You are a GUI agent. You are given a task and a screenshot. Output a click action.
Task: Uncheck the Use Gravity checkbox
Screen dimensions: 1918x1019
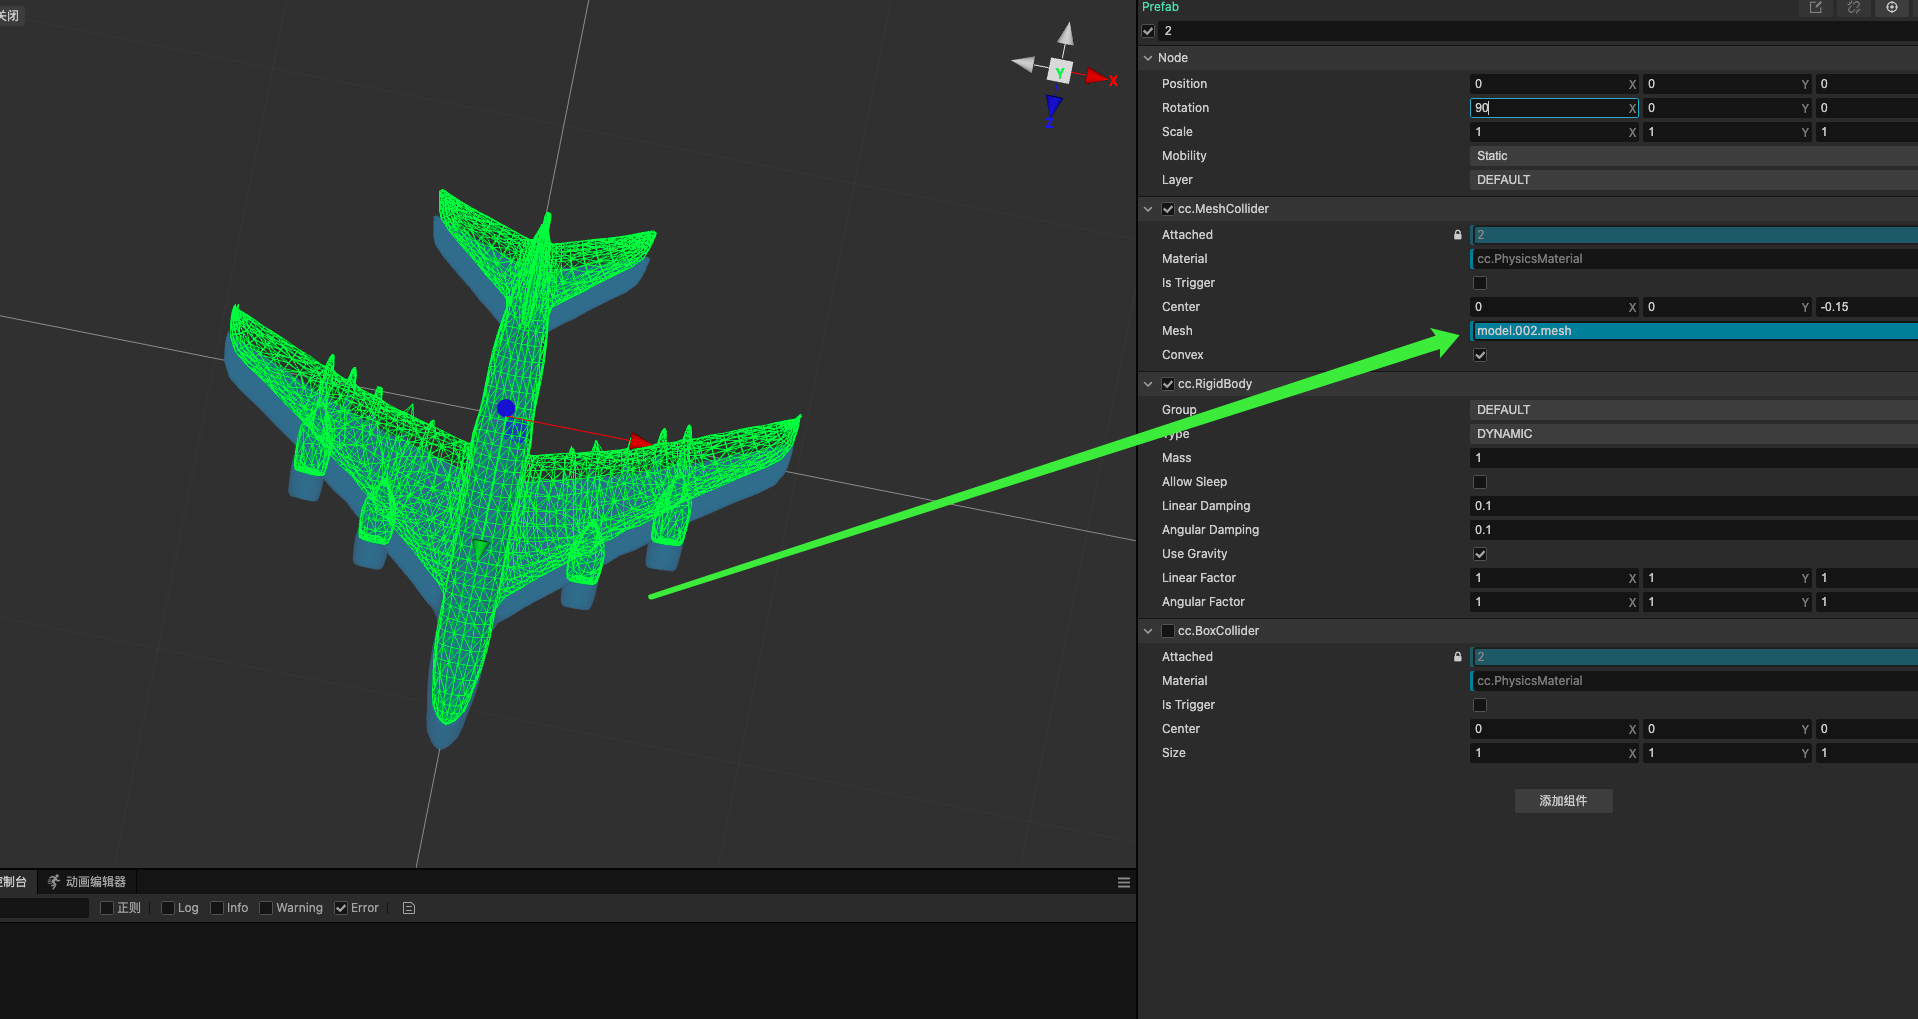click(x=1480, y=554)
